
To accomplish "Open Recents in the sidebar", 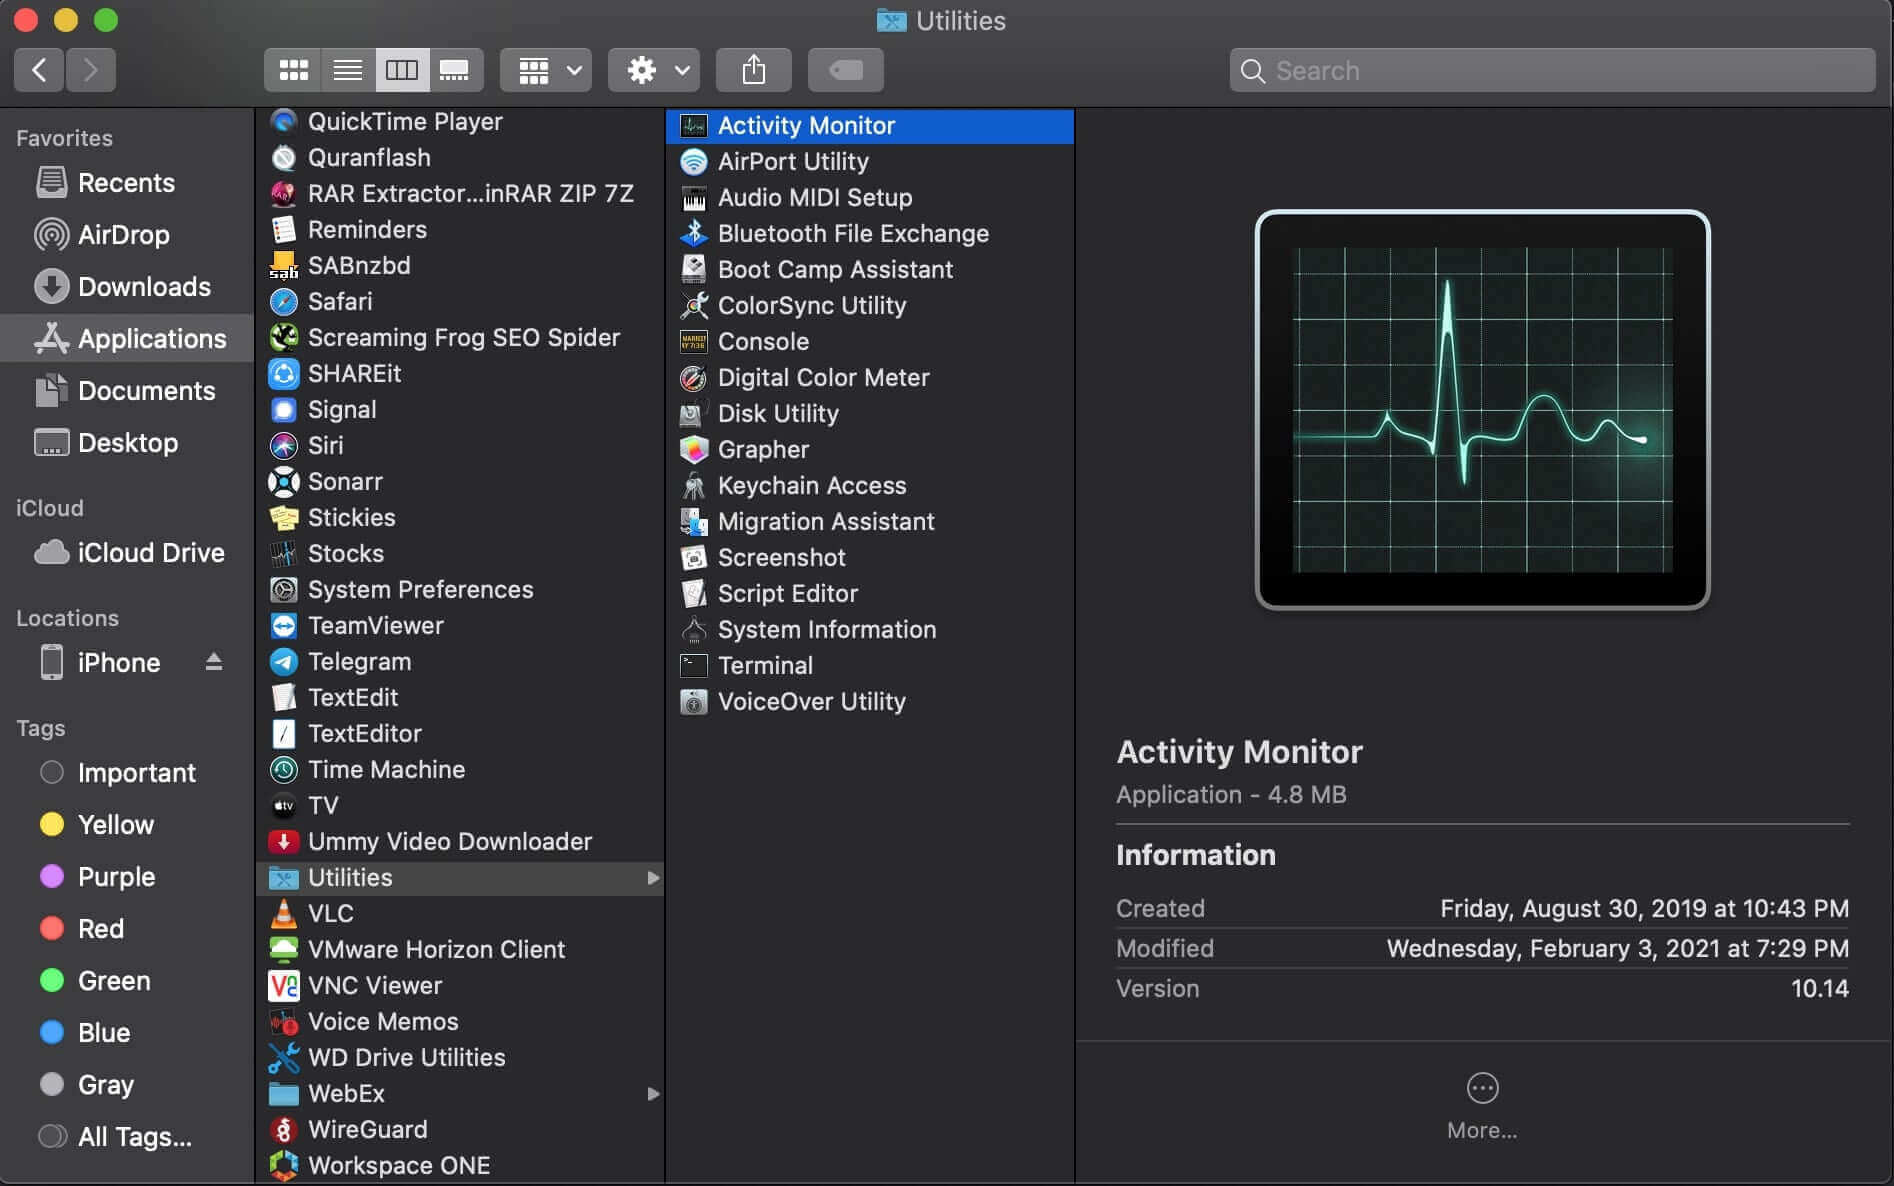I will coord(126,183).
